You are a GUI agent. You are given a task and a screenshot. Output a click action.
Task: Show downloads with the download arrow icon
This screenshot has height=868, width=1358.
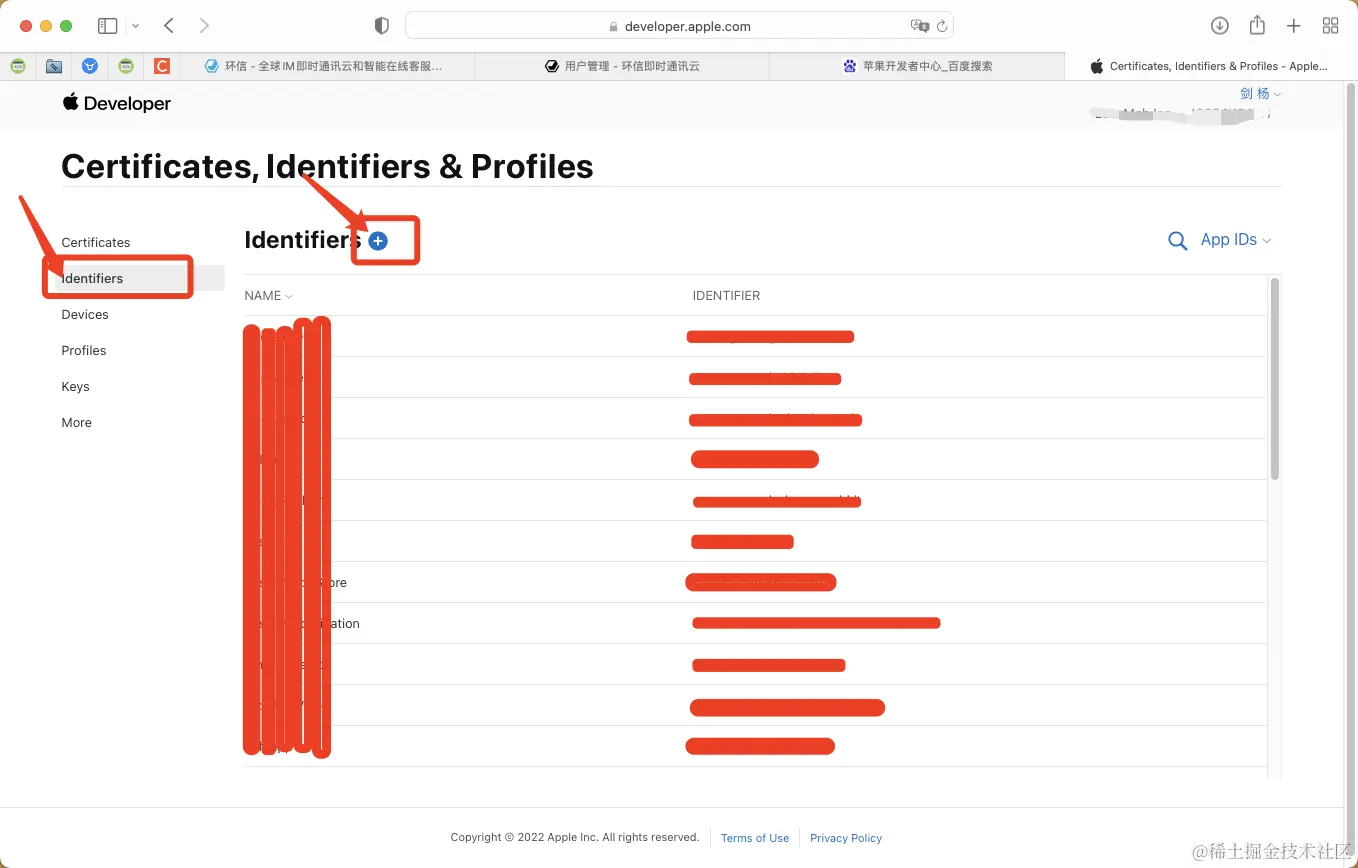[1219, 26]
